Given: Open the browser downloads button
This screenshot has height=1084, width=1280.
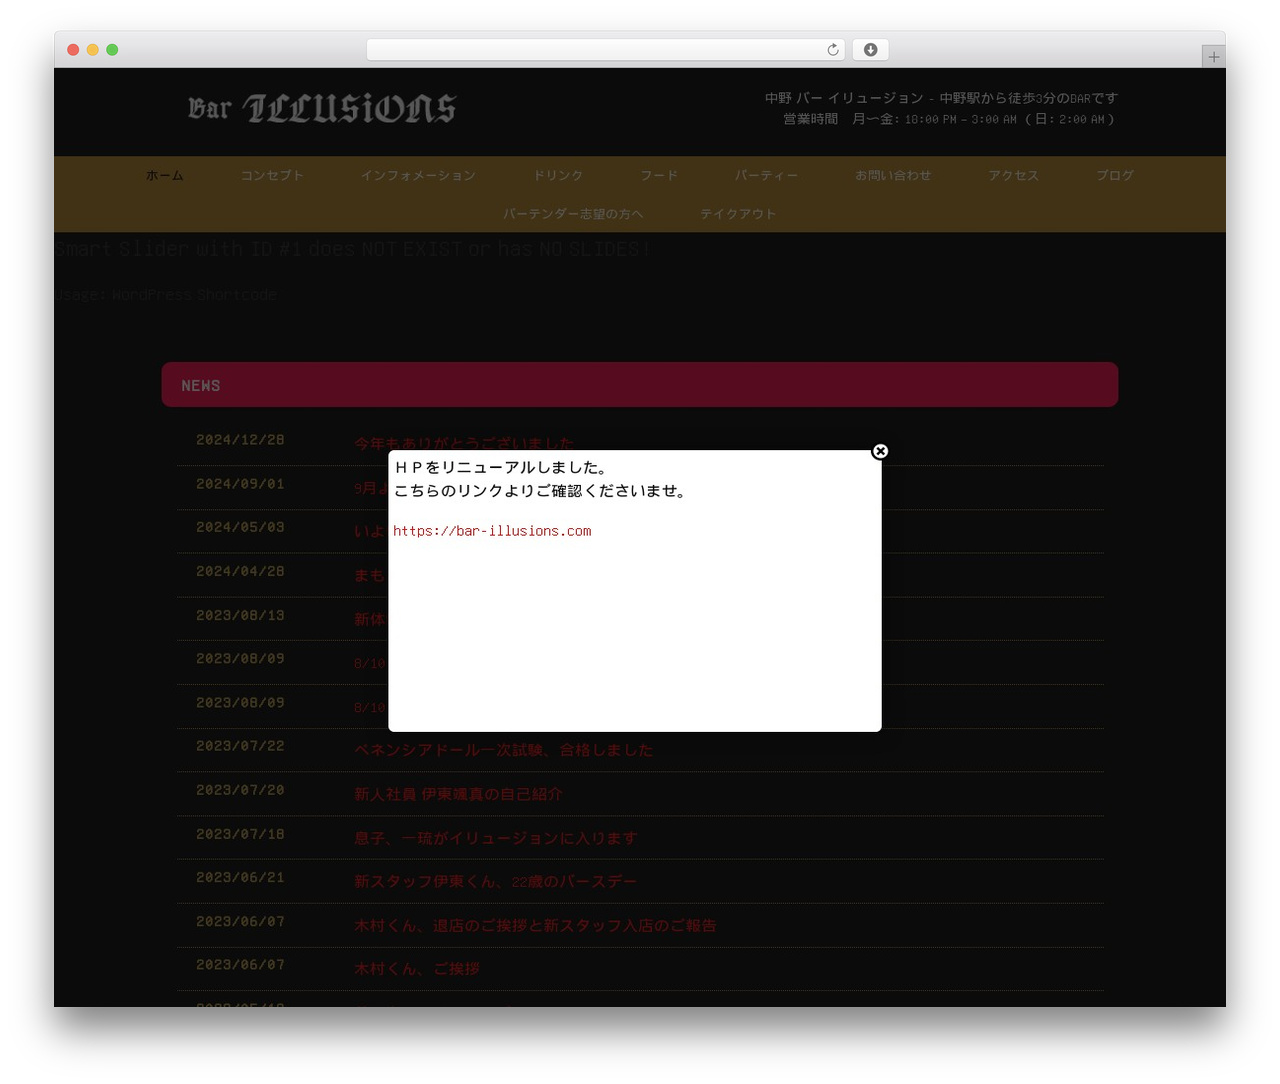Looking at the screenshot, I should [x=871, y=50].
